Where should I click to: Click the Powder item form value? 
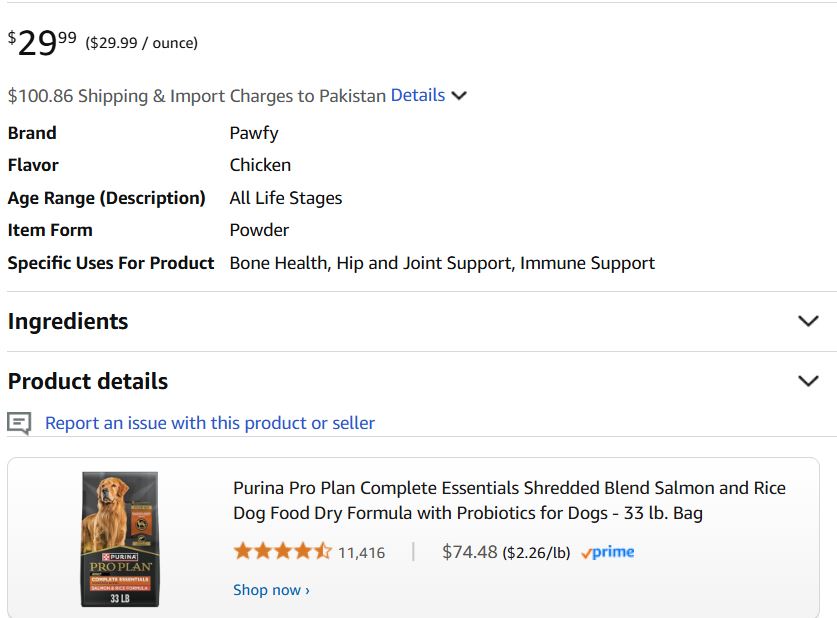(259, 230)
